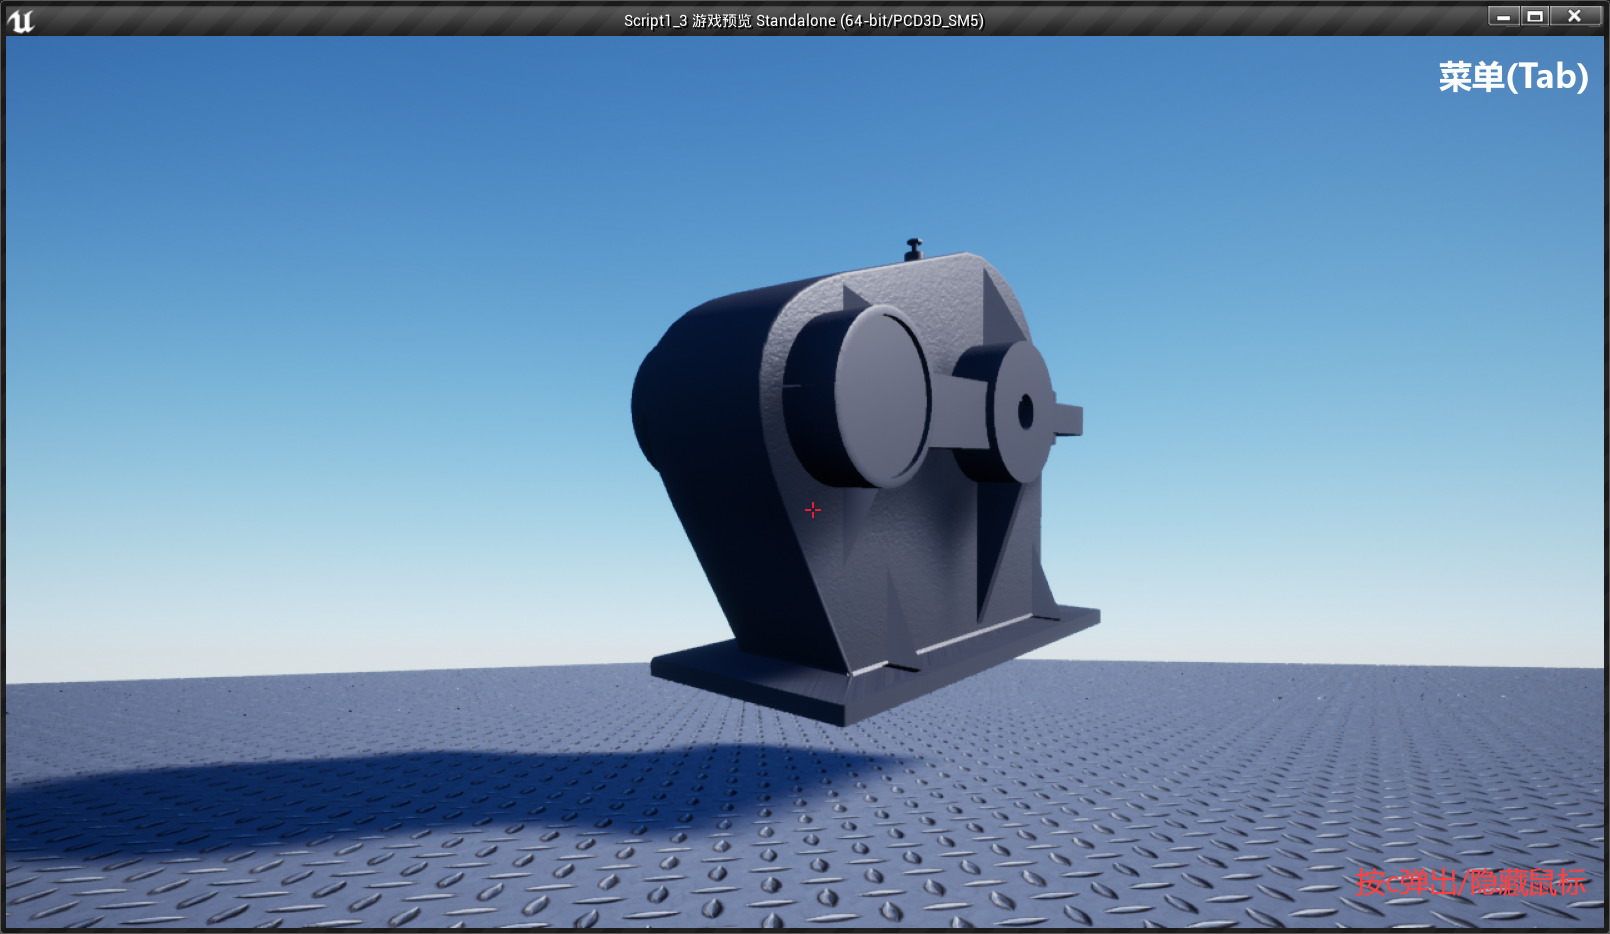The image size is (1610, 934).
Task: Close the Standalone preview window
Action: pyautogui.click(x=1575, y=16)
